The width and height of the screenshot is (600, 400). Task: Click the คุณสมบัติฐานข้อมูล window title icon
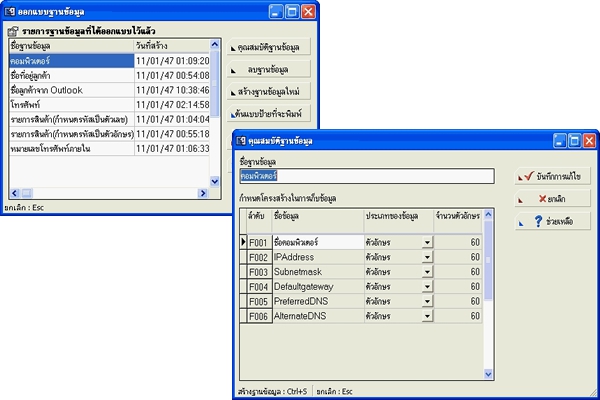click(241, 141)
